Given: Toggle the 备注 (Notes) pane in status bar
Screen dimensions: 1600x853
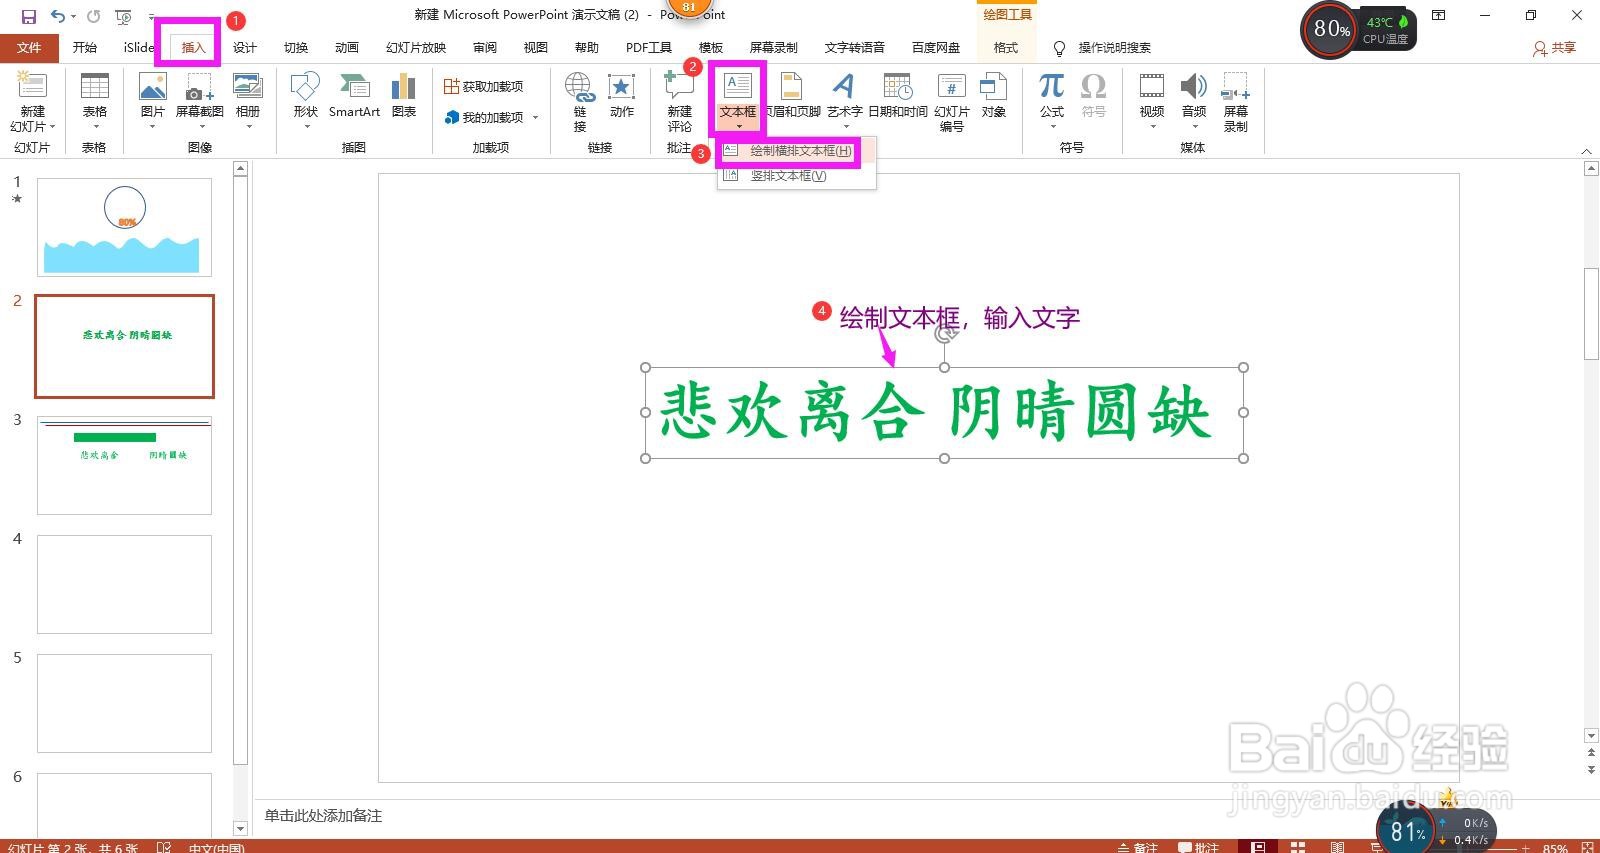Looking at the screenshot, I should [1139, 847].
